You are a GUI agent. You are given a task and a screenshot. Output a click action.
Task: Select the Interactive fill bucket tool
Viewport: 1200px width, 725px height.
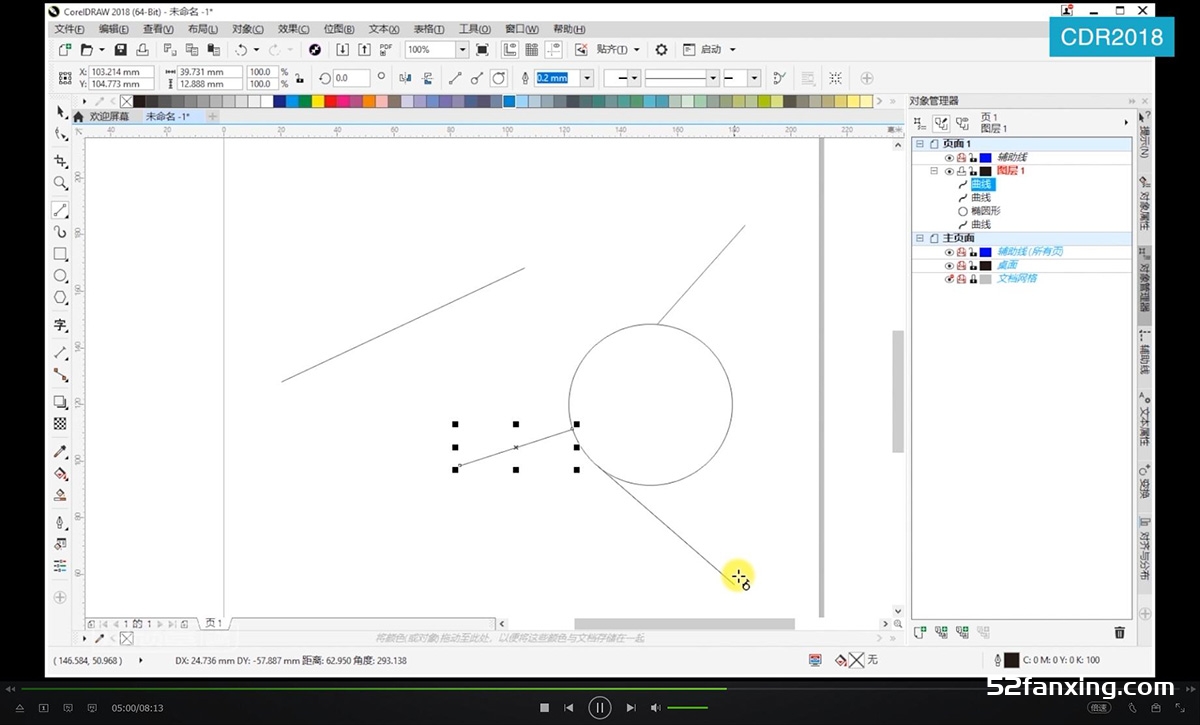(61, 473)
